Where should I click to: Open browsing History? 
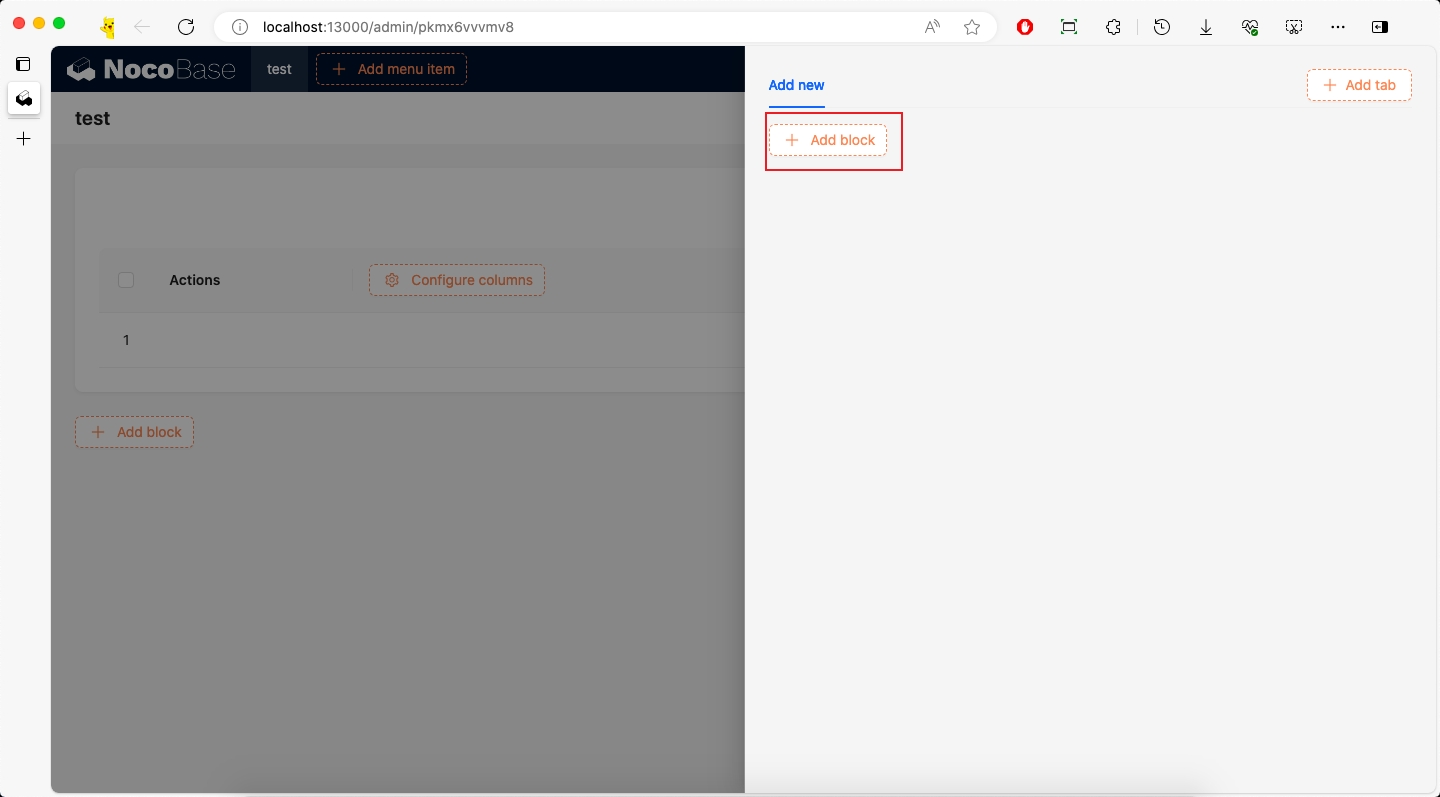[x=1161, y=27]
